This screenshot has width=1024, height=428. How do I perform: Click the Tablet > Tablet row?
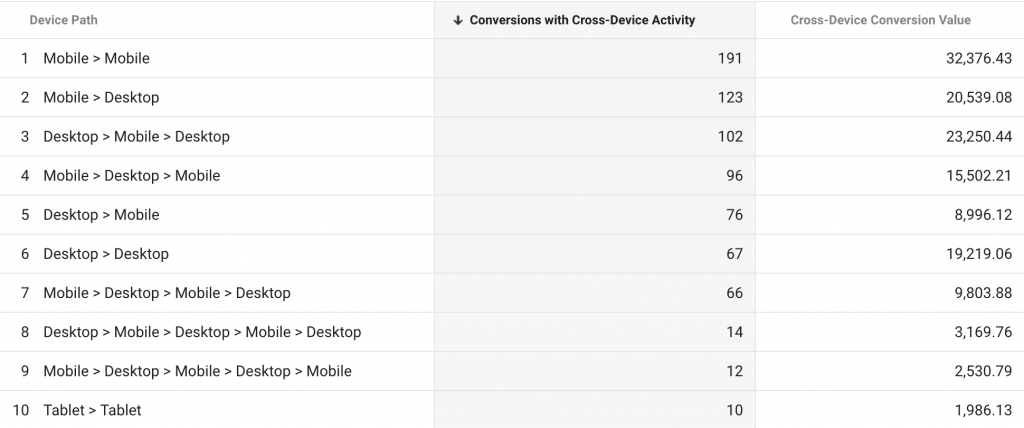(x=92, y=410)
